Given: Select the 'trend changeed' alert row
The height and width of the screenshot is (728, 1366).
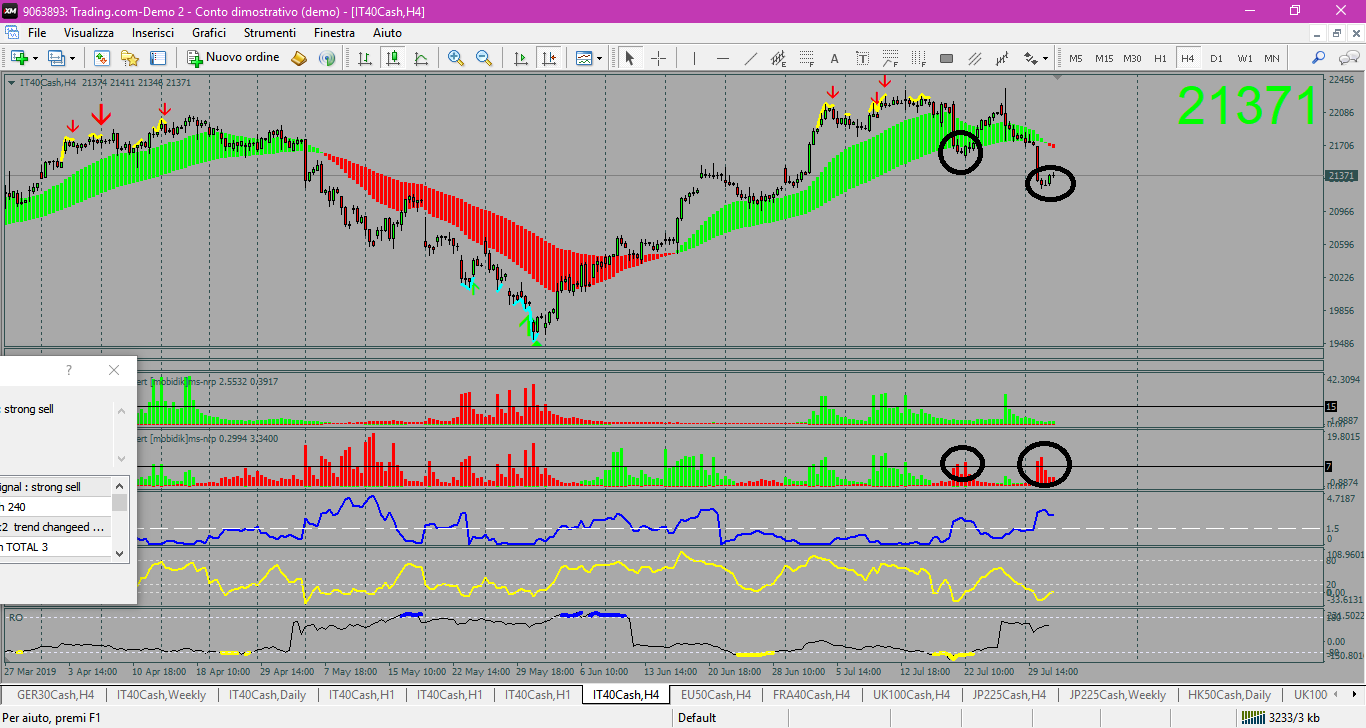Looking at the screenshot, I should (55, 527).
